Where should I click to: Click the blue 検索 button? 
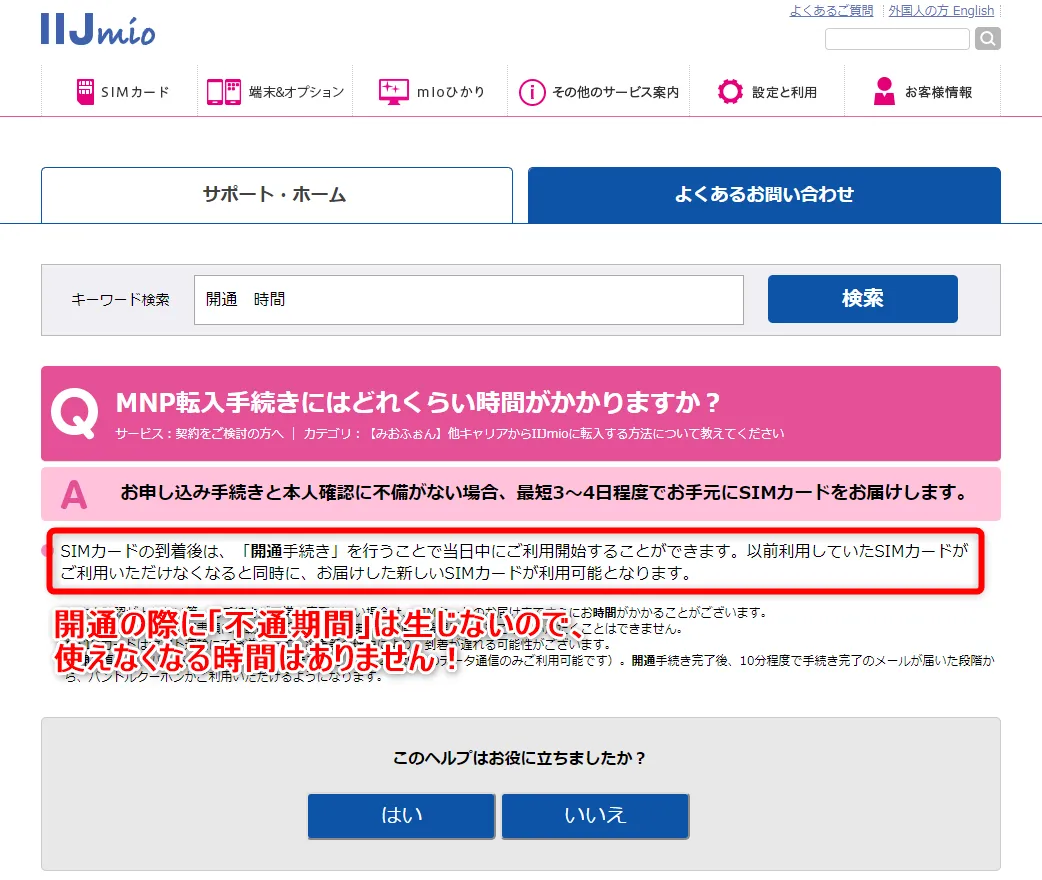[863, 298]
